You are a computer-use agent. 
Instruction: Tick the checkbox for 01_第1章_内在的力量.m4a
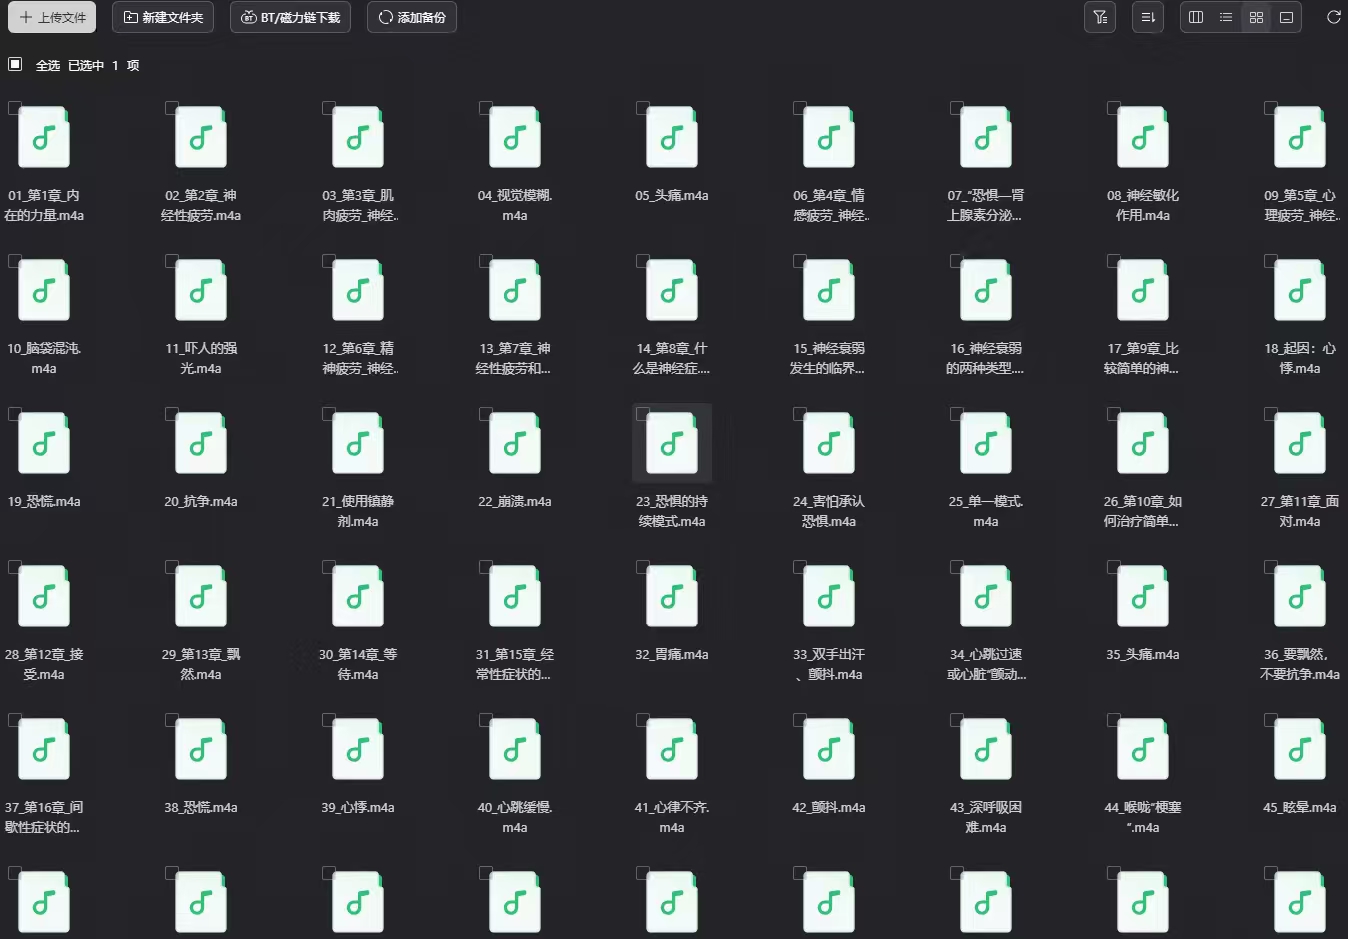(x=14, y=108)
